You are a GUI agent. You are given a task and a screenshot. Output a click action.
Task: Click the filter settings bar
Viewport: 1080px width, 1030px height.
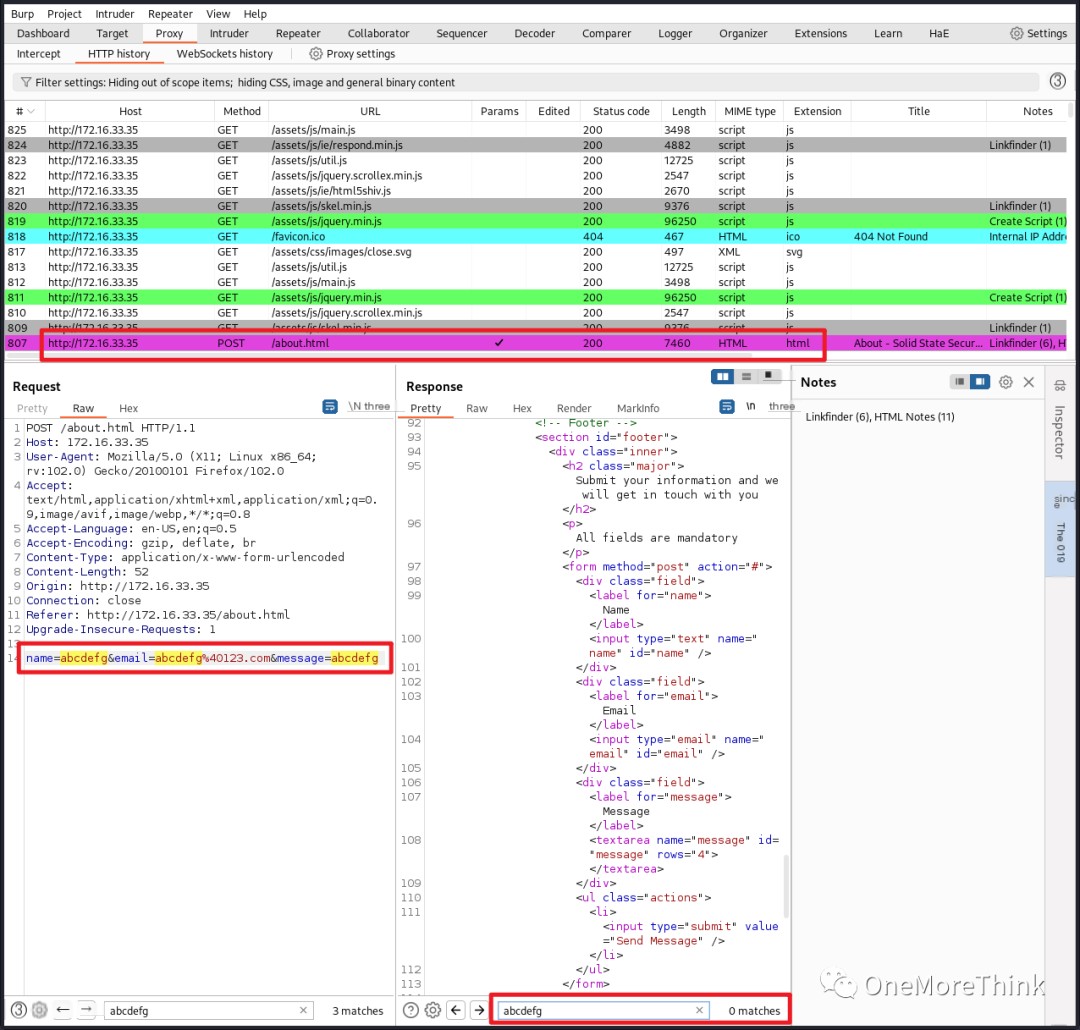[x=526, y=82]
